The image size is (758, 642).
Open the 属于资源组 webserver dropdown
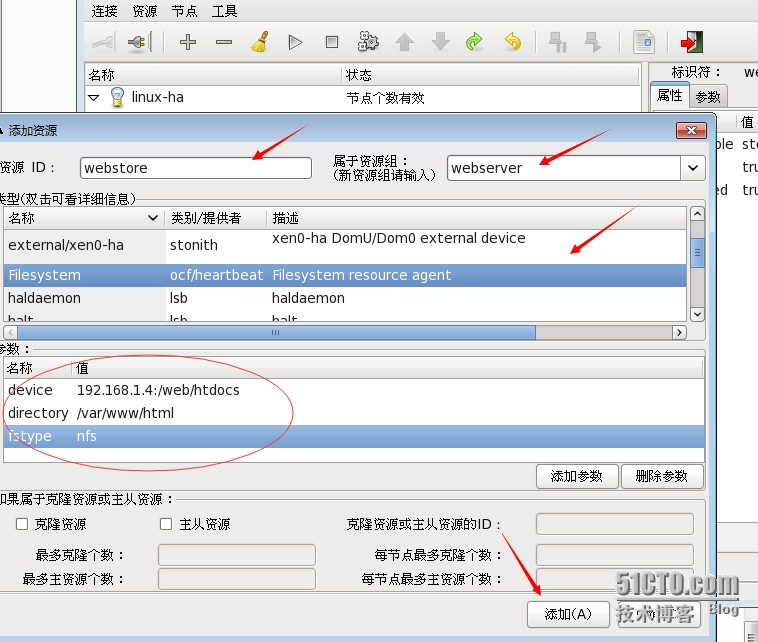[693, 168]
